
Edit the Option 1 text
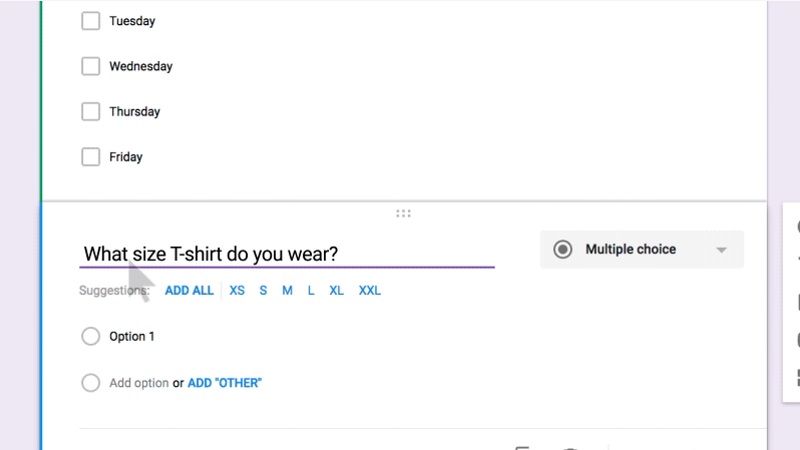[x=132, y=337]
